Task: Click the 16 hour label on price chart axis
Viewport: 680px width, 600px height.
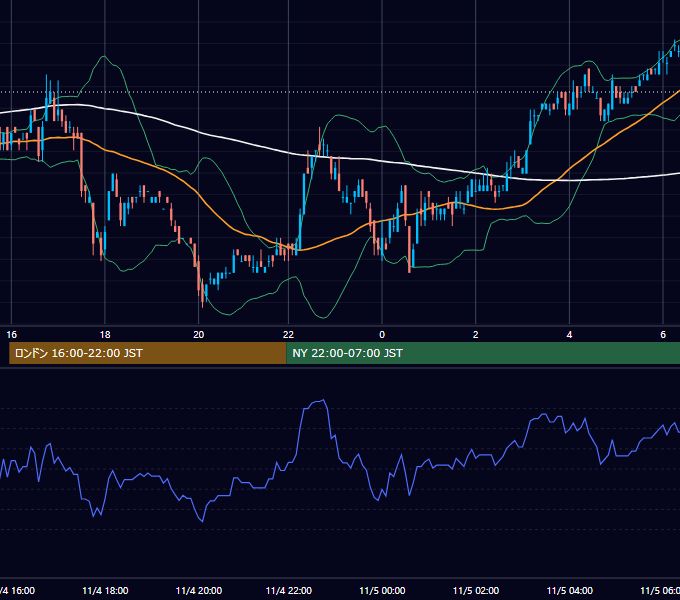Action: 12,335
